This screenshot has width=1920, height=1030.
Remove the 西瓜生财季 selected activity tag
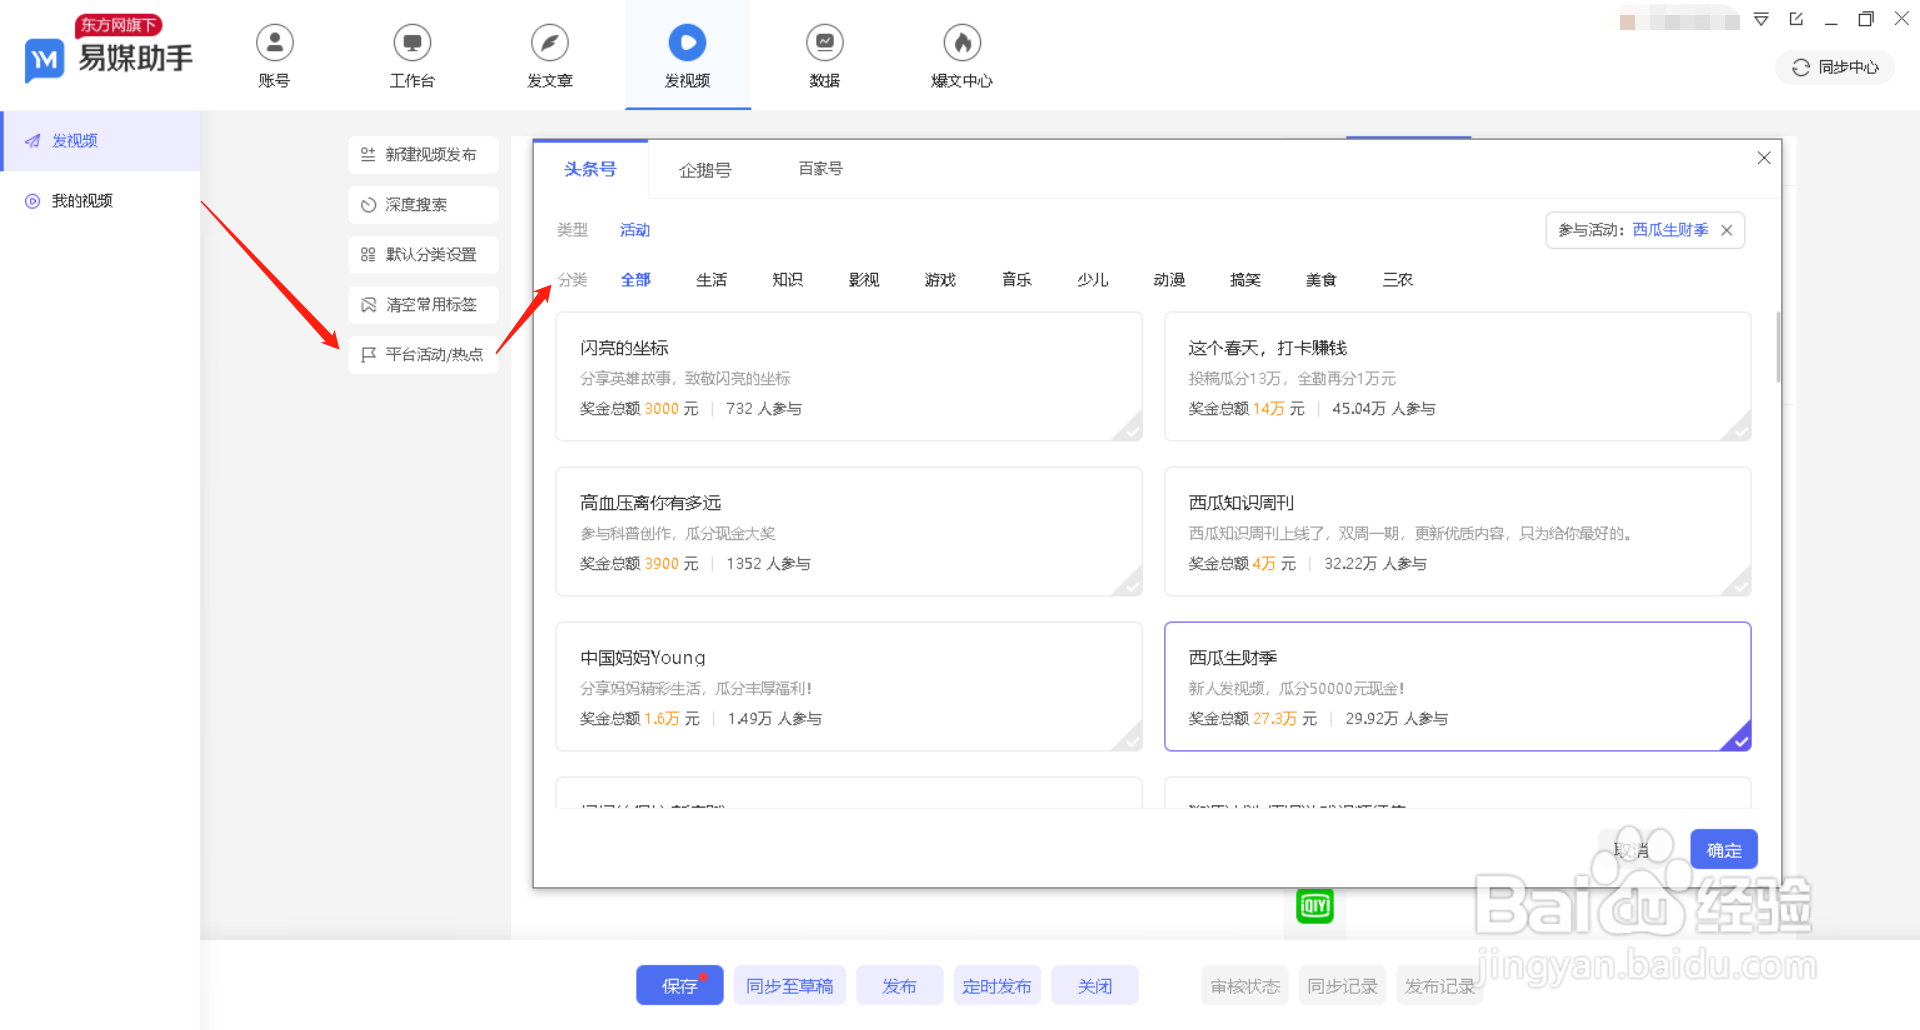coord(1726,230)
